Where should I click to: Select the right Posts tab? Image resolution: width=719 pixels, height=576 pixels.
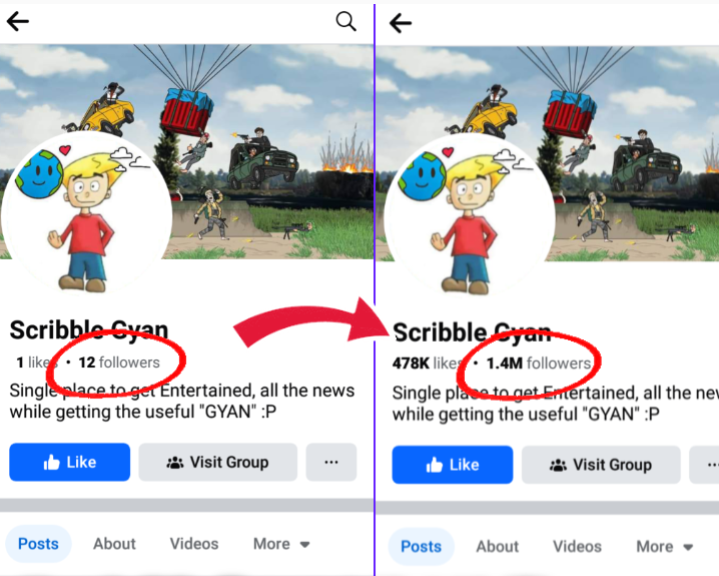(421, 547)
